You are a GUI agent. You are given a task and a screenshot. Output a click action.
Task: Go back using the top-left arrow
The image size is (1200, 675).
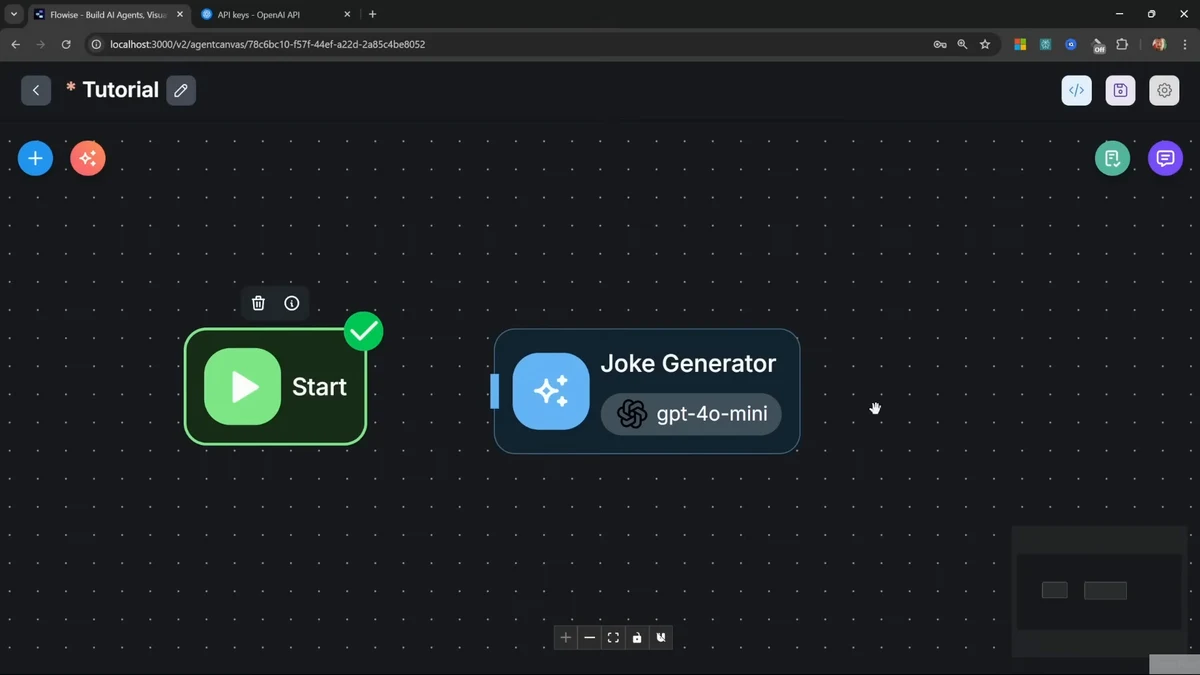(36, 90)
